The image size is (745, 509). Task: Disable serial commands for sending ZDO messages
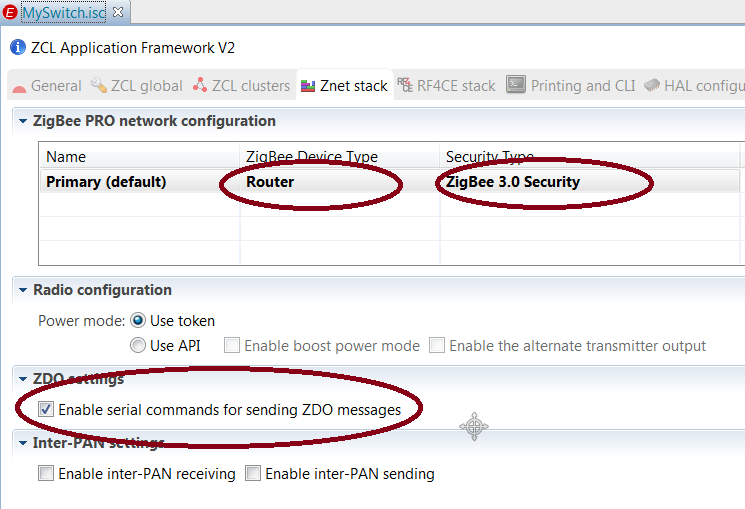pos(46,409)
